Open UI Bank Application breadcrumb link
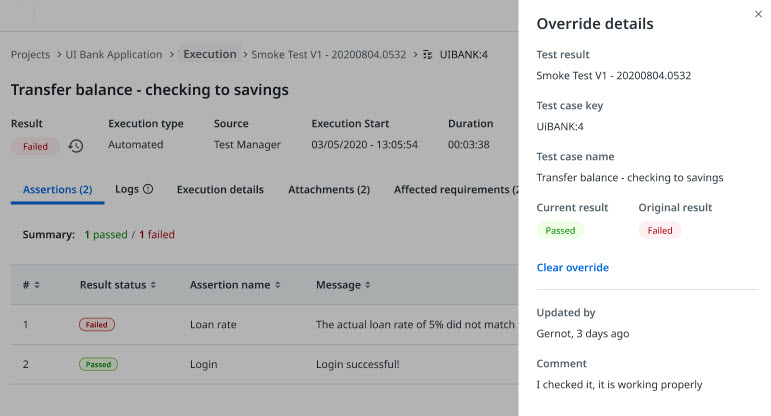The height and width of the screenshot is (416, 771). pyautogui.click(x=114, y=55)
